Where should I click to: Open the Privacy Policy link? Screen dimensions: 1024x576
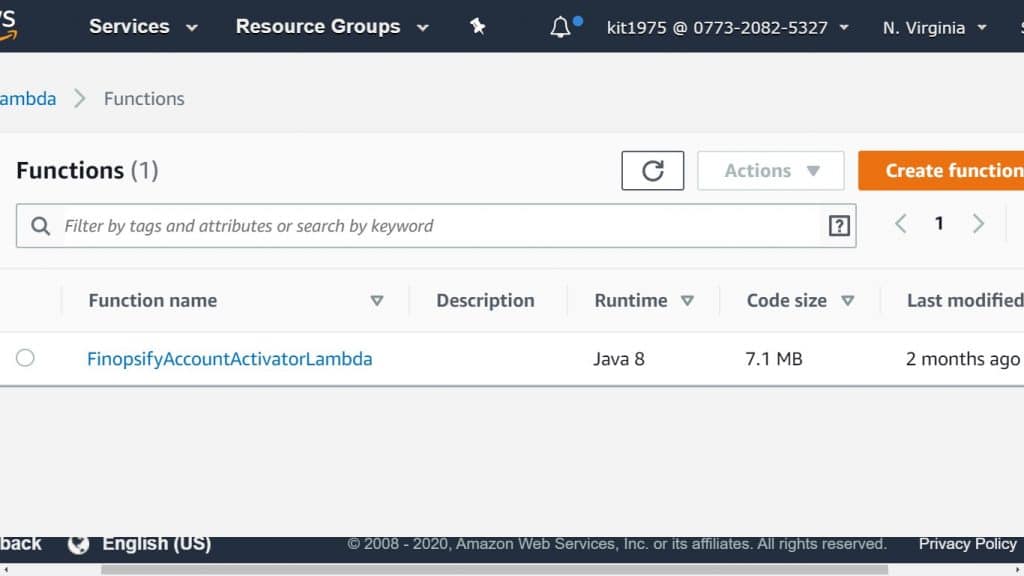[x=967, y=543]
